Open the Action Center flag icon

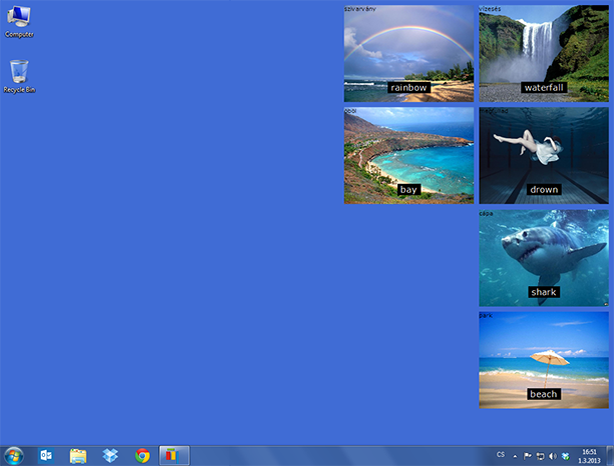527,456
